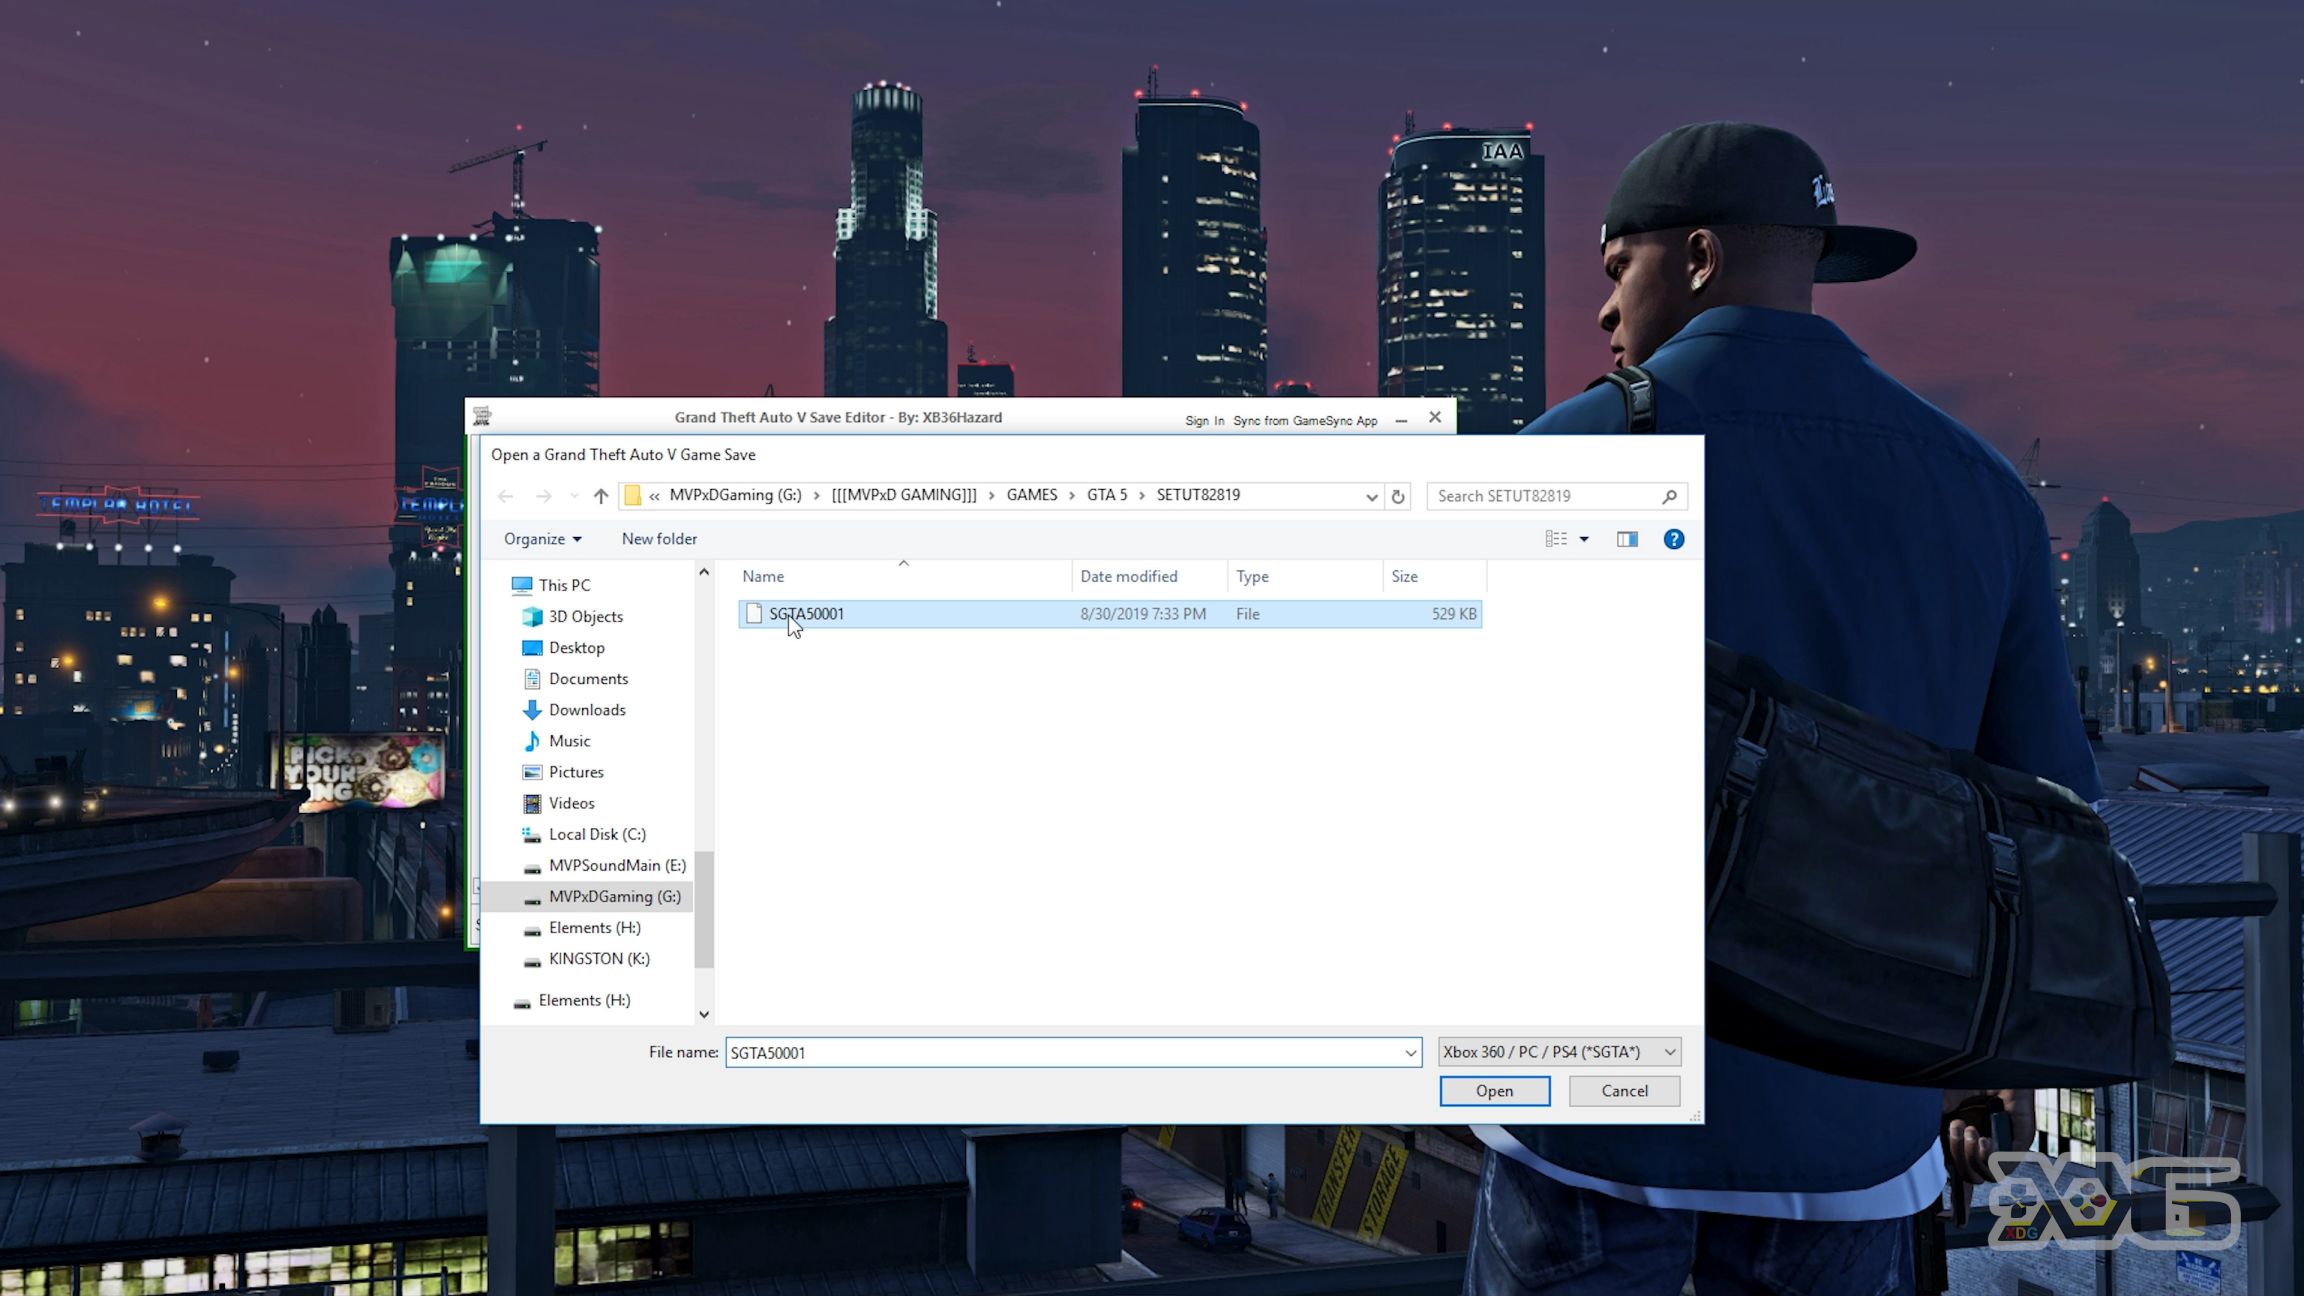Select This PC in navigation tree
Screen dimensions: 2304x1296
click(564, 585)
